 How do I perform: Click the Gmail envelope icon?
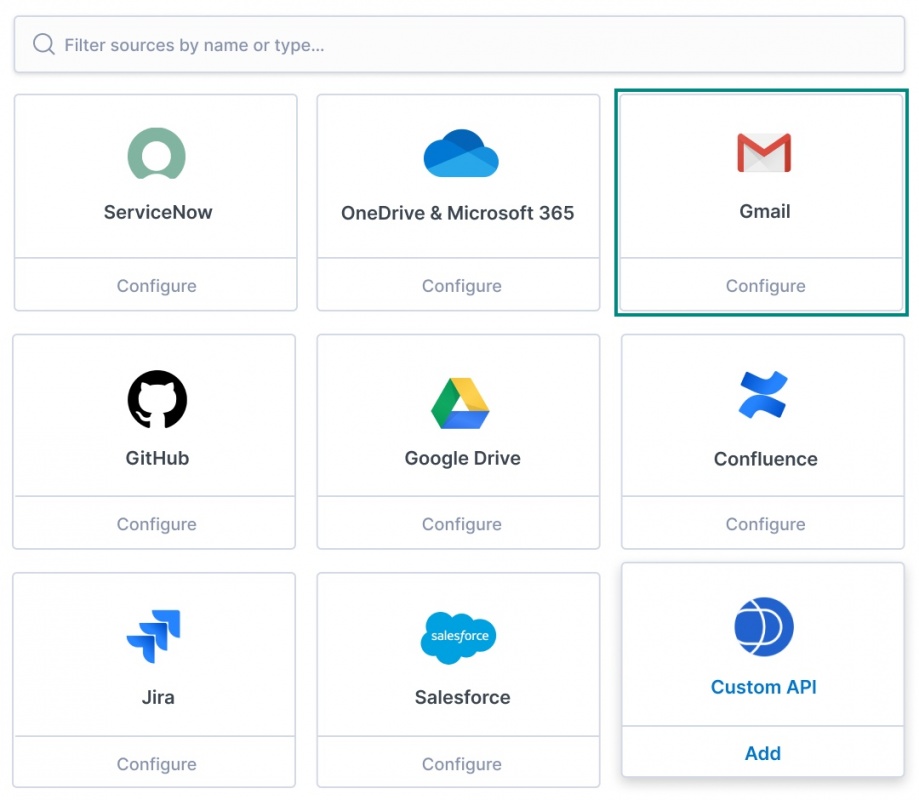coord(764,153)
